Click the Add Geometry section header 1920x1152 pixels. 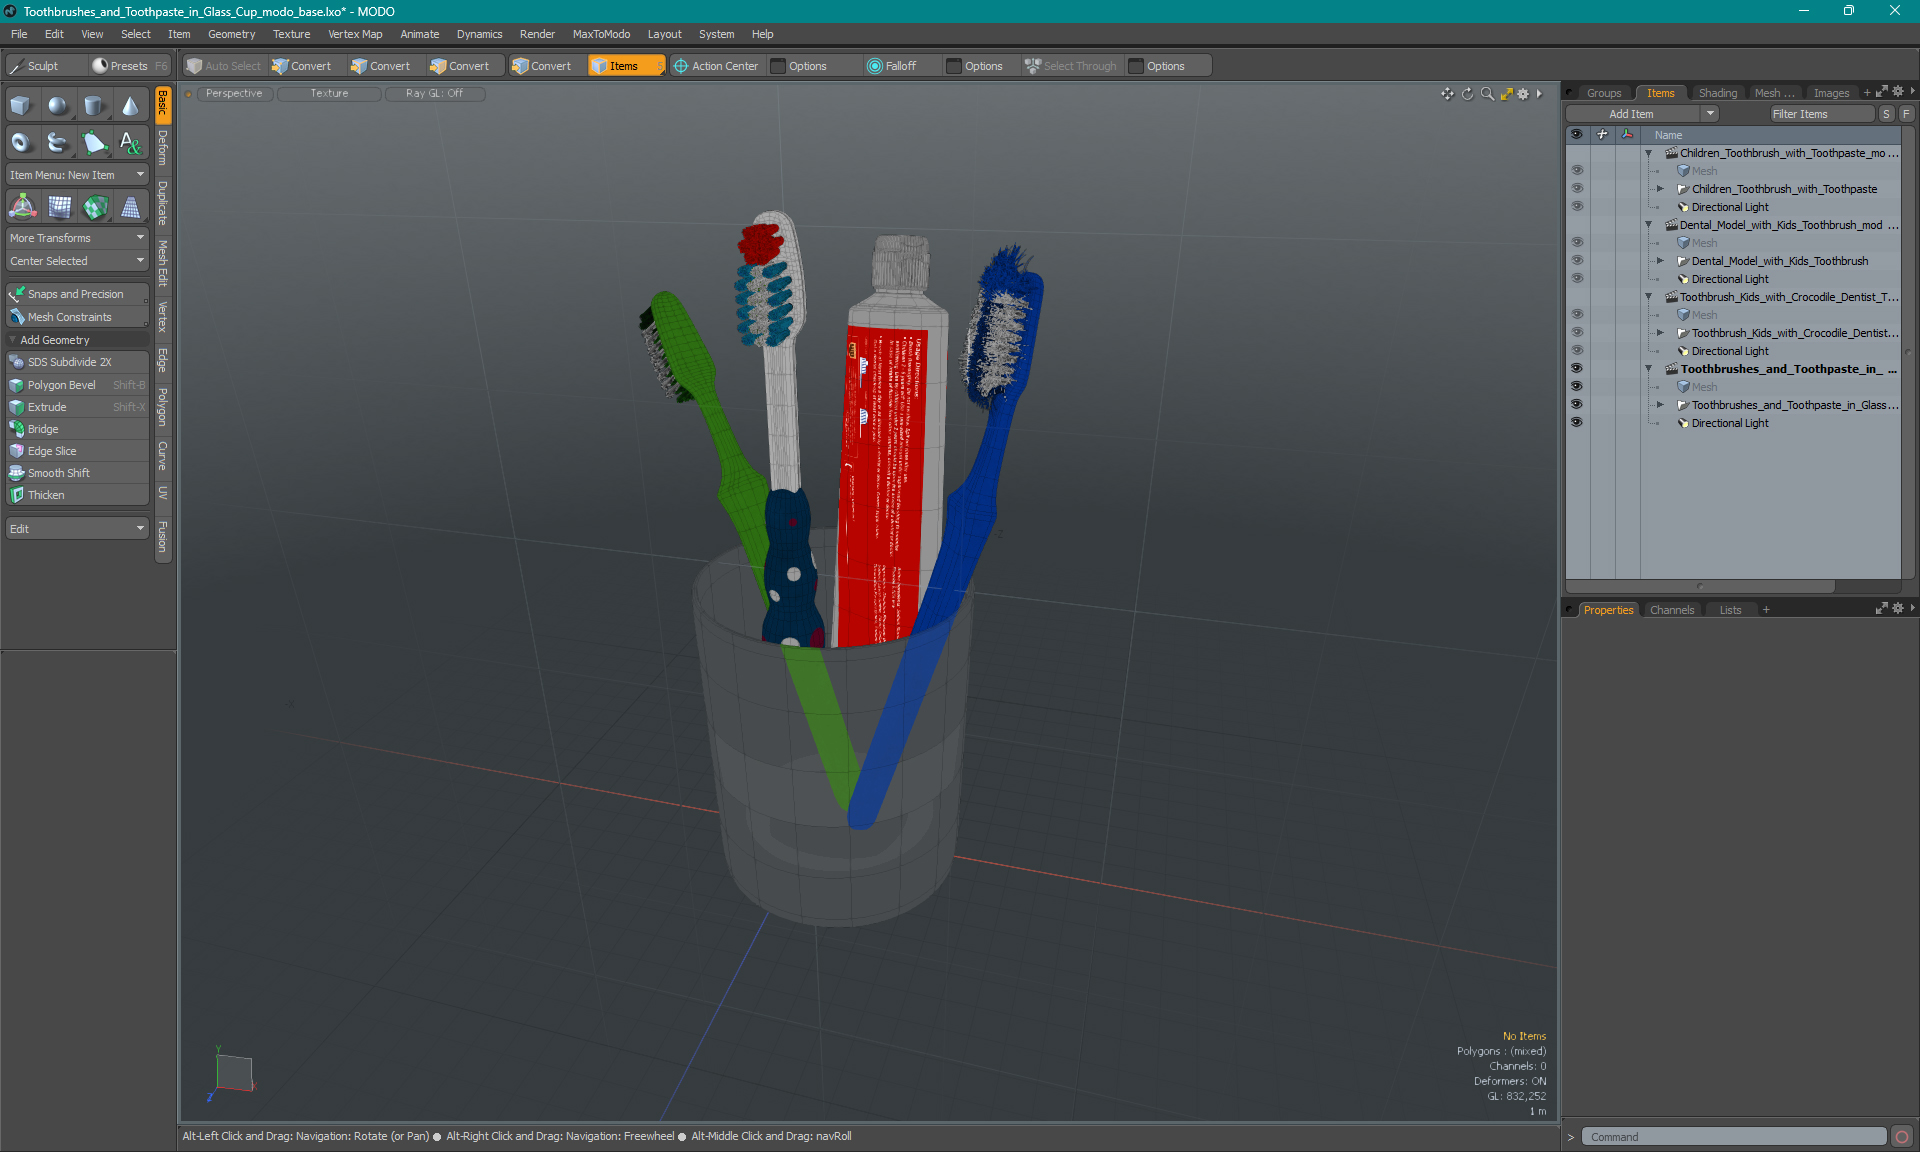point(77,340)
